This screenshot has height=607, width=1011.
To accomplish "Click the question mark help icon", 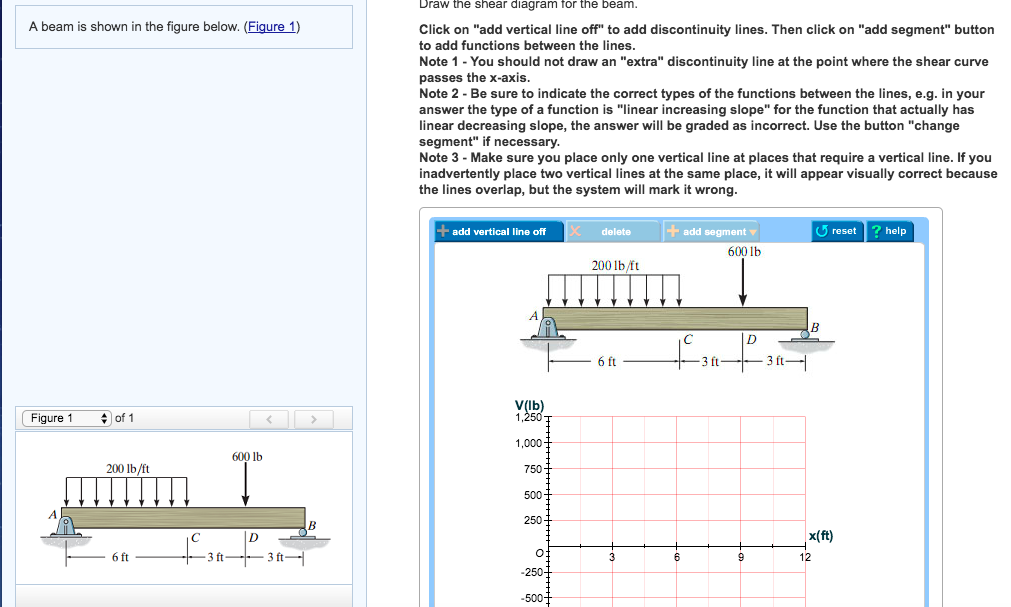I will (878, 231).
